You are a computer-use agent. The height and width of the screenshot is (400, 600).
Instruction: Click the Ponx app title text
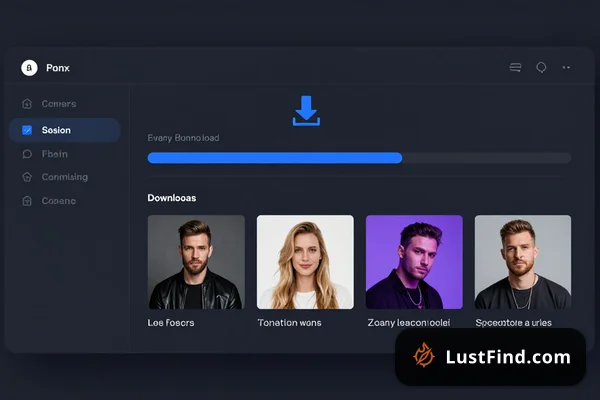58,68
